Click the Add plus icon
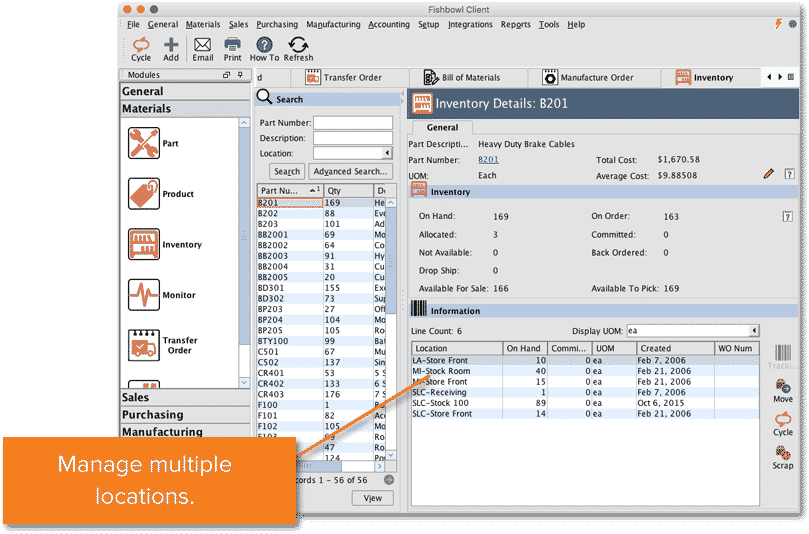809x534 pixels. click(171, 50)
